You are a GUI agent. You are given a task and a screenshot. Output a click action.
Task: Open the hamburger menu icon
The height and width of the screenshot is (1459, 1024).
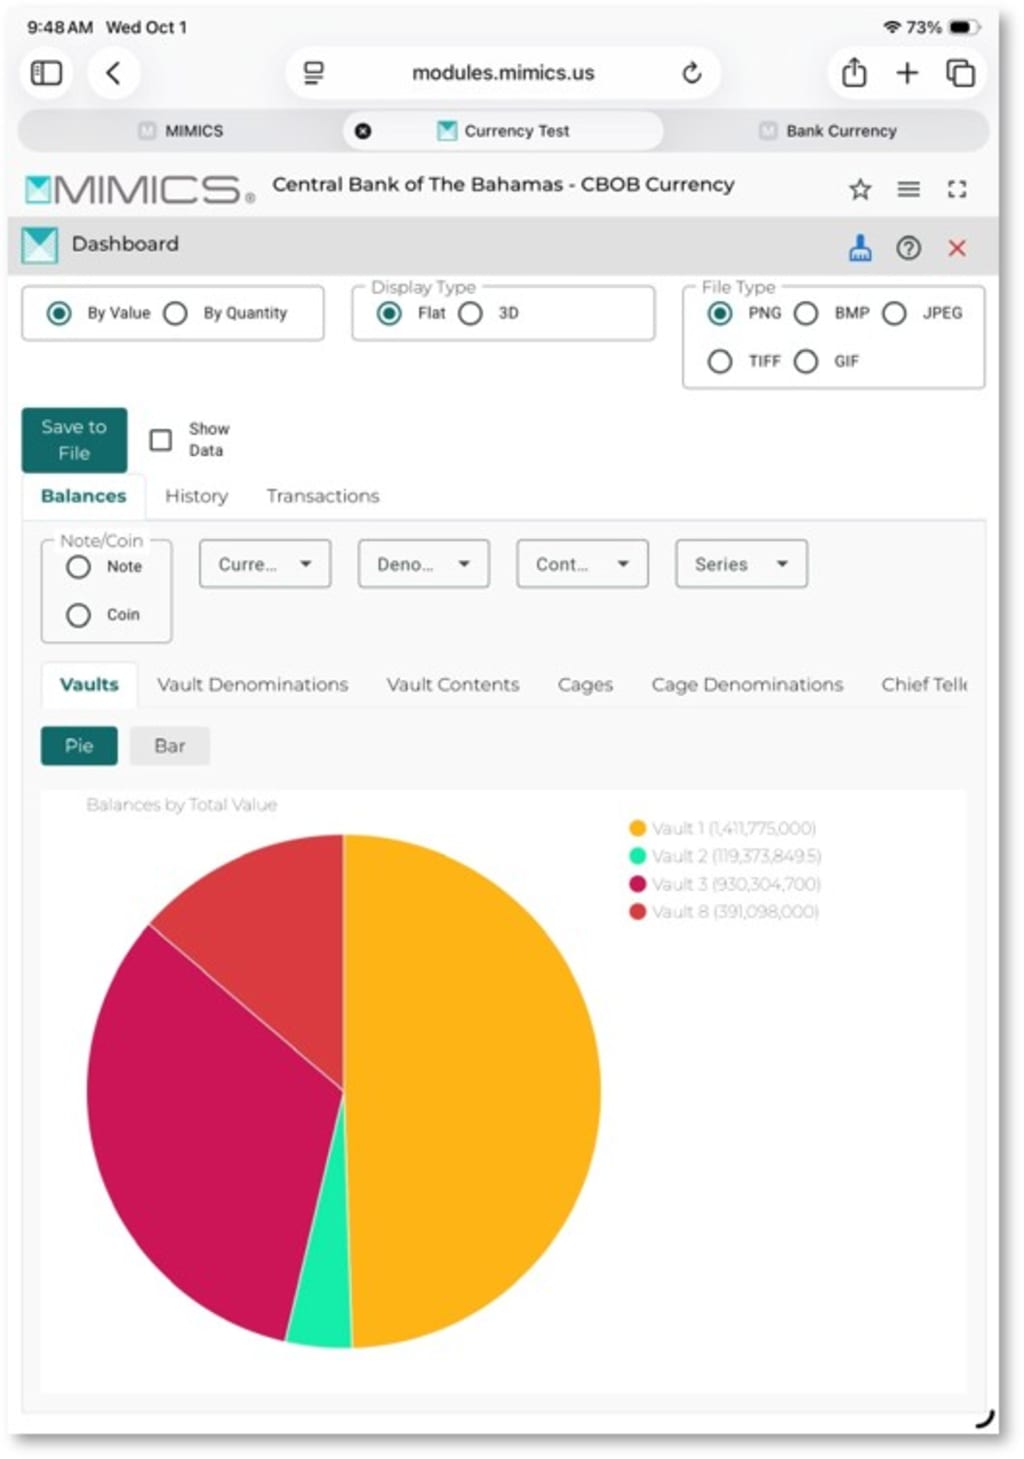908,189
